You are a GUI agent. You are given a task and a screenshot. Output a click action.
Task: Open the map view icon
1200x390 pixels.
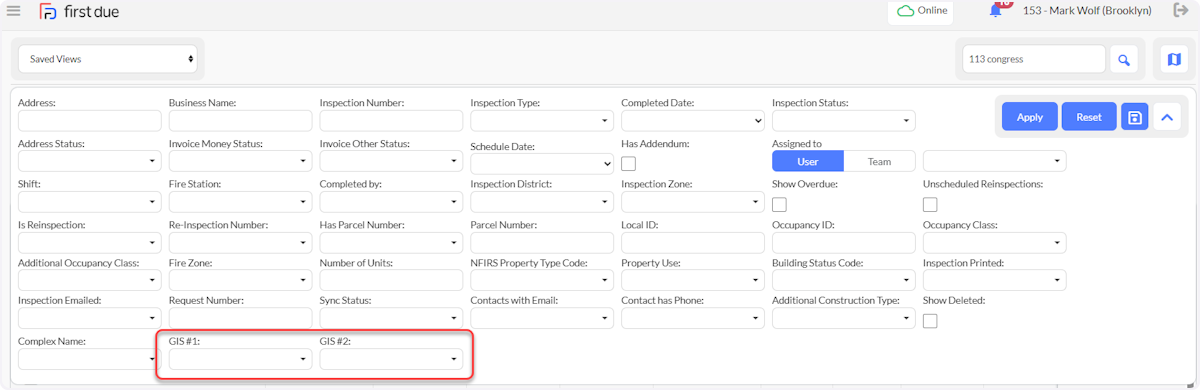pos(1174,60)
